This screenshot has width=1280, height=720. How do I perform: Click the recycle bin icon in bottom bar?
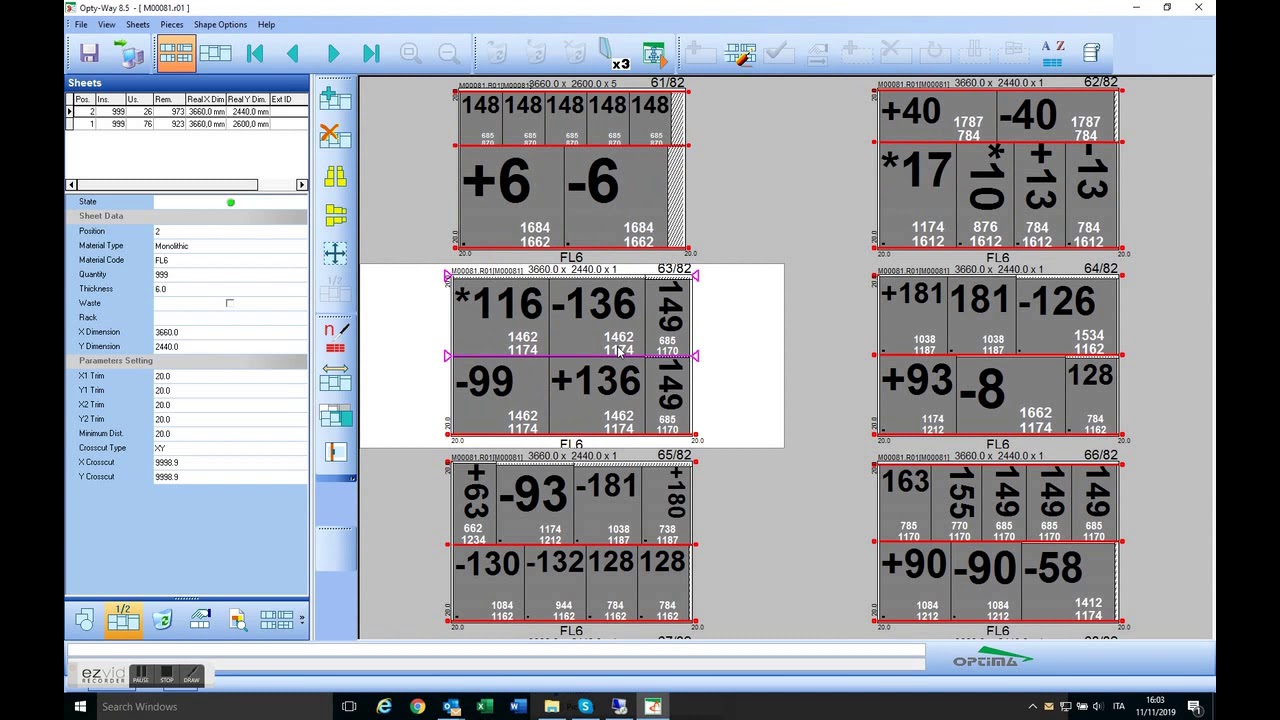pyautogui.click(x=162, y=621)
